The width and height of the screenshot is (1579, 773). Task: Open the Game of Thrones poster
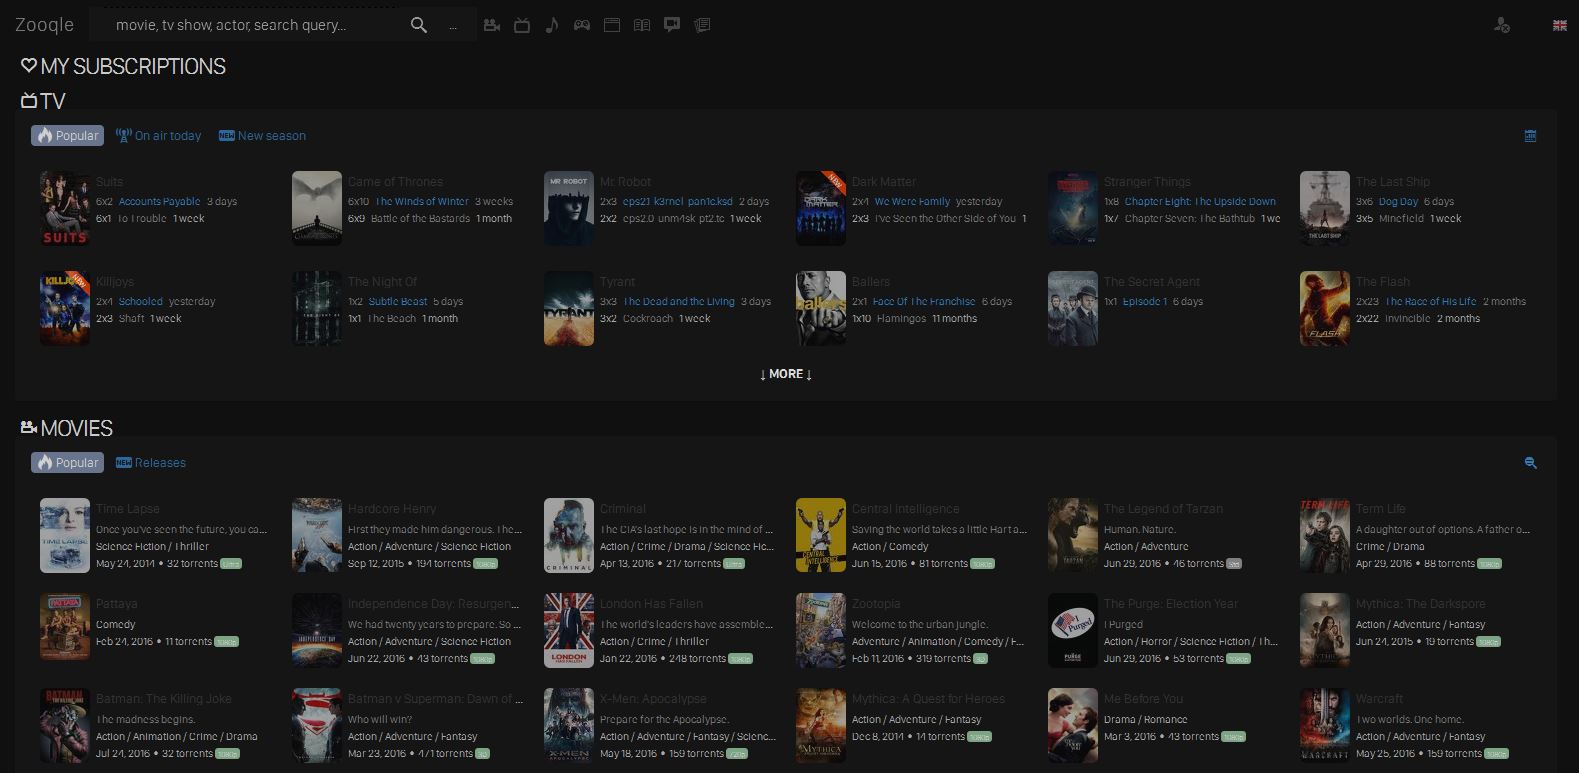tap(317, 208)
